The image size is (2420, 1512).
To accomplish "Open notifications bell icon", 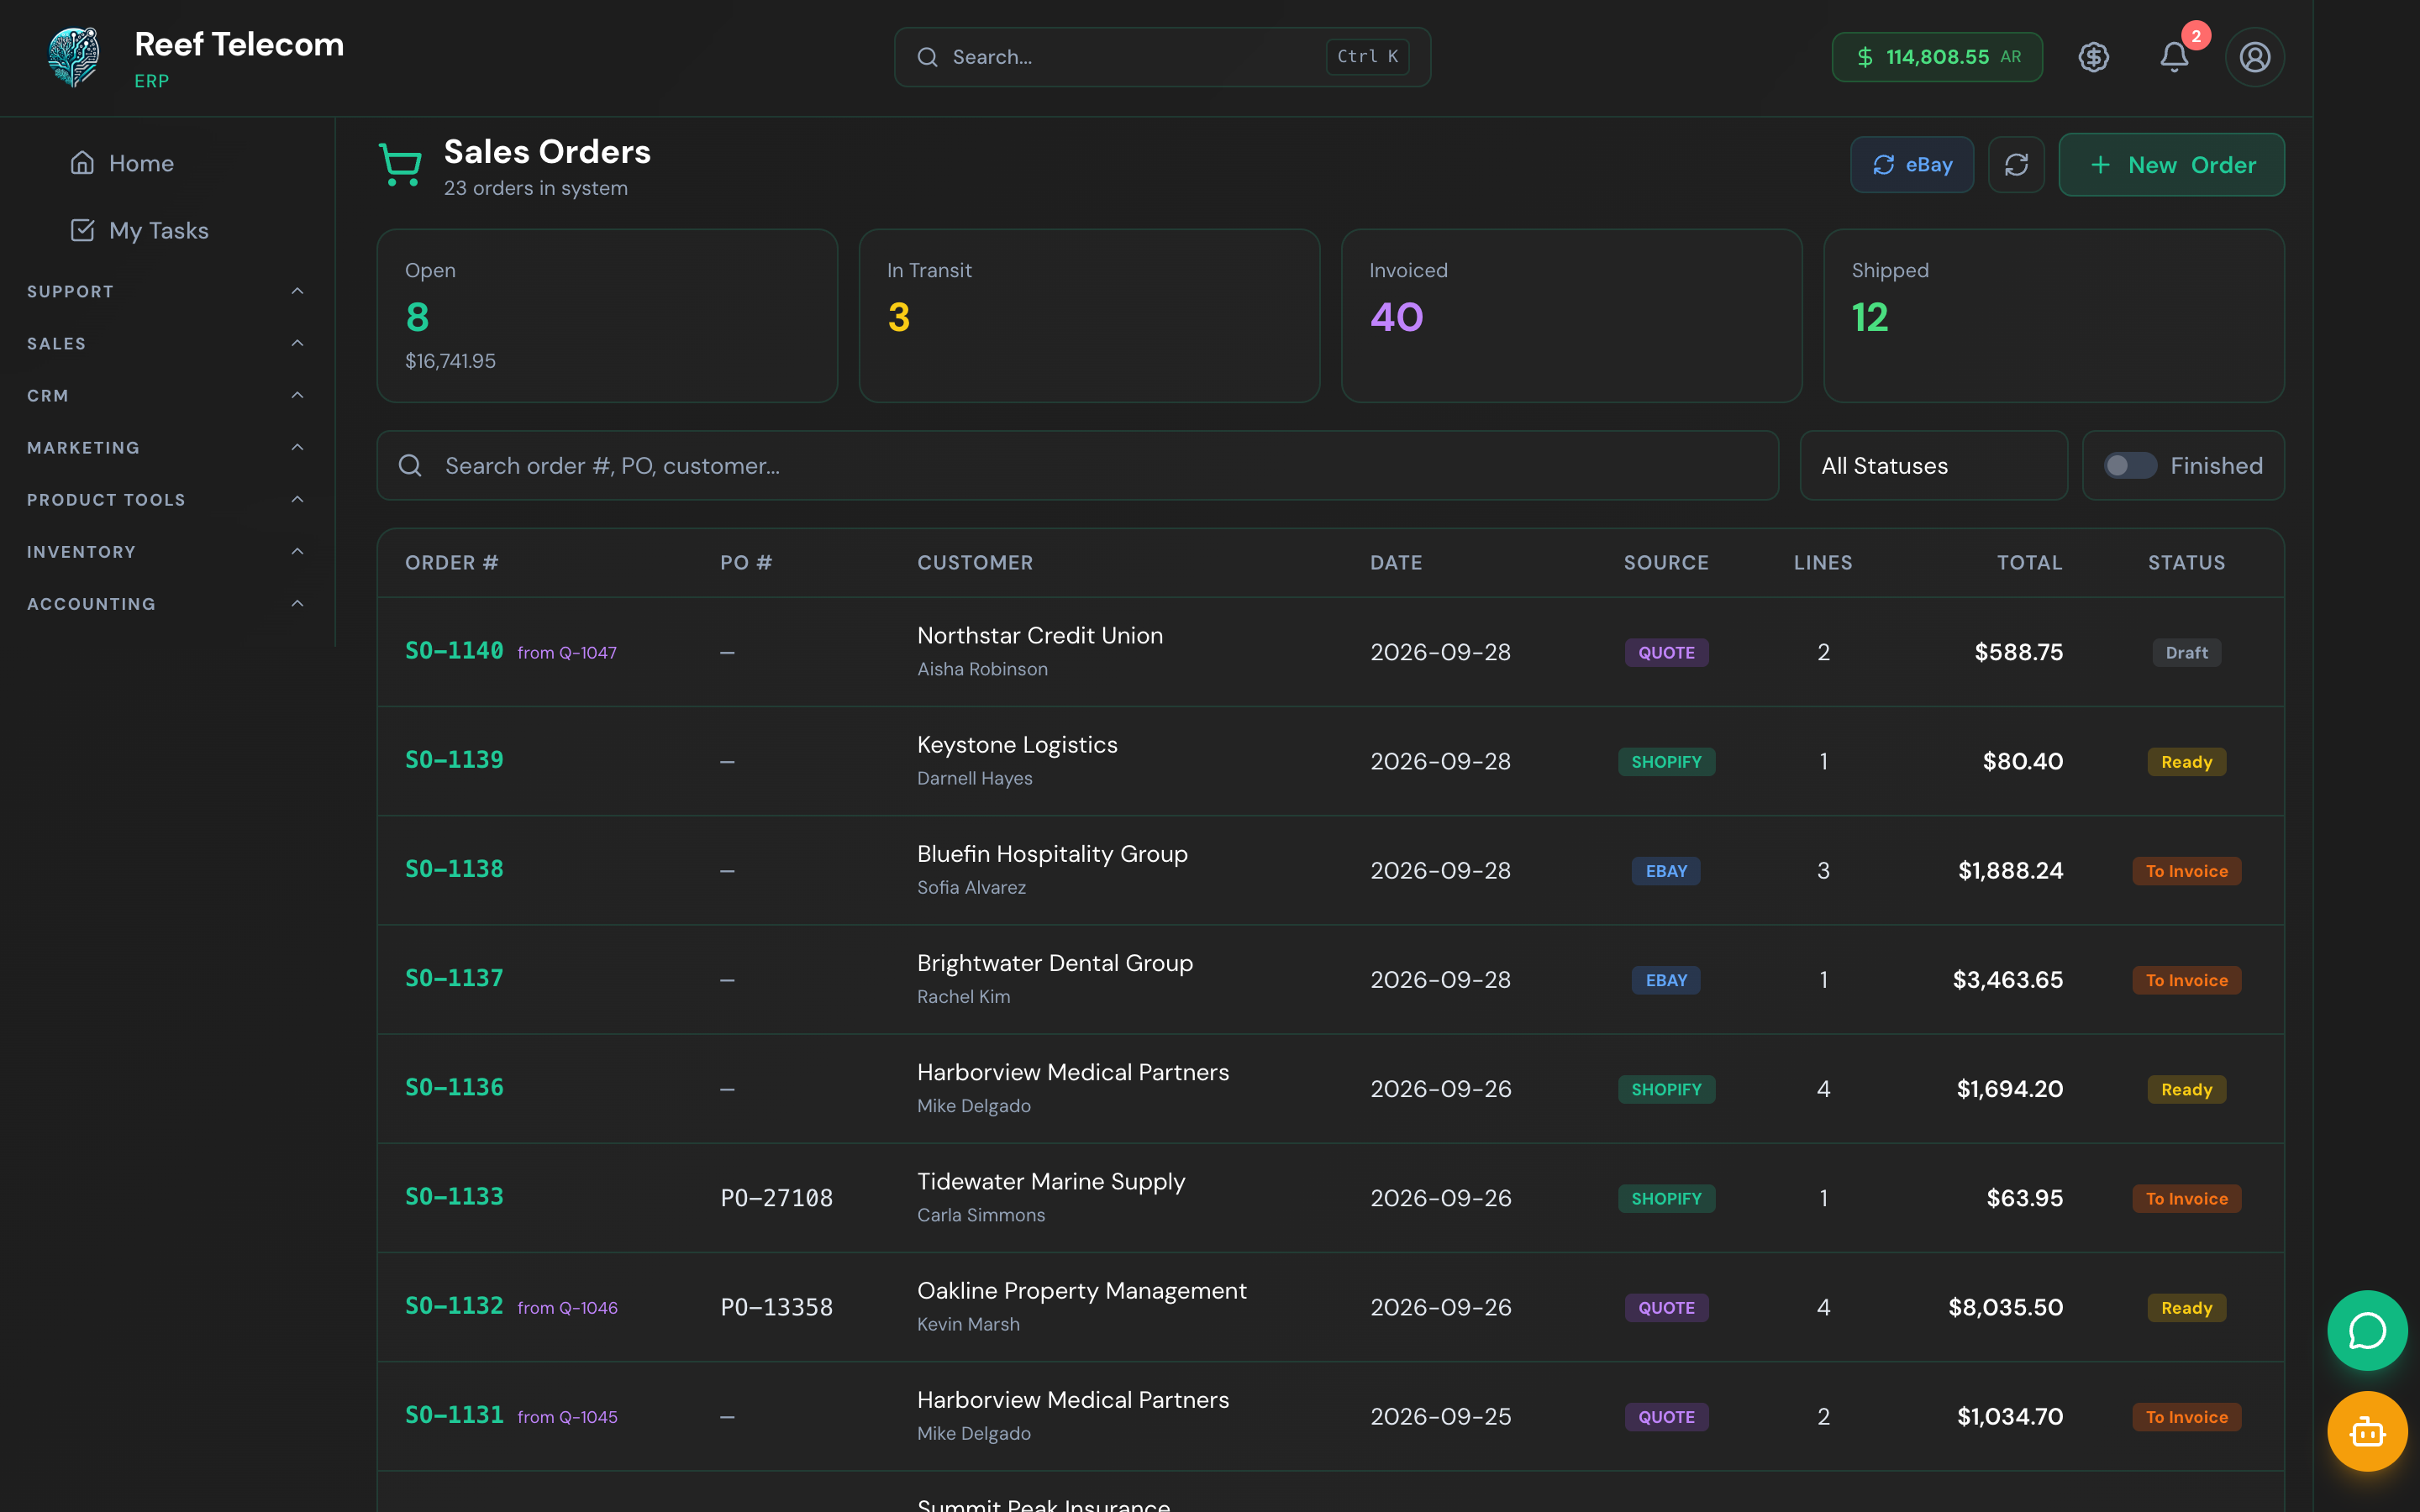I will [2174, 57].
